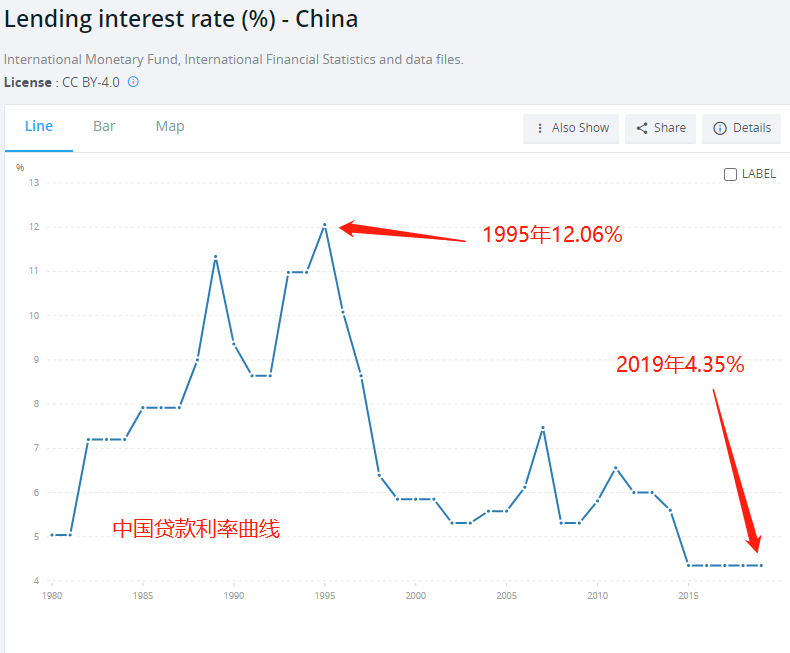790x653 pixels.
Task: Click the Share button label
Action: tap(670, 128)
